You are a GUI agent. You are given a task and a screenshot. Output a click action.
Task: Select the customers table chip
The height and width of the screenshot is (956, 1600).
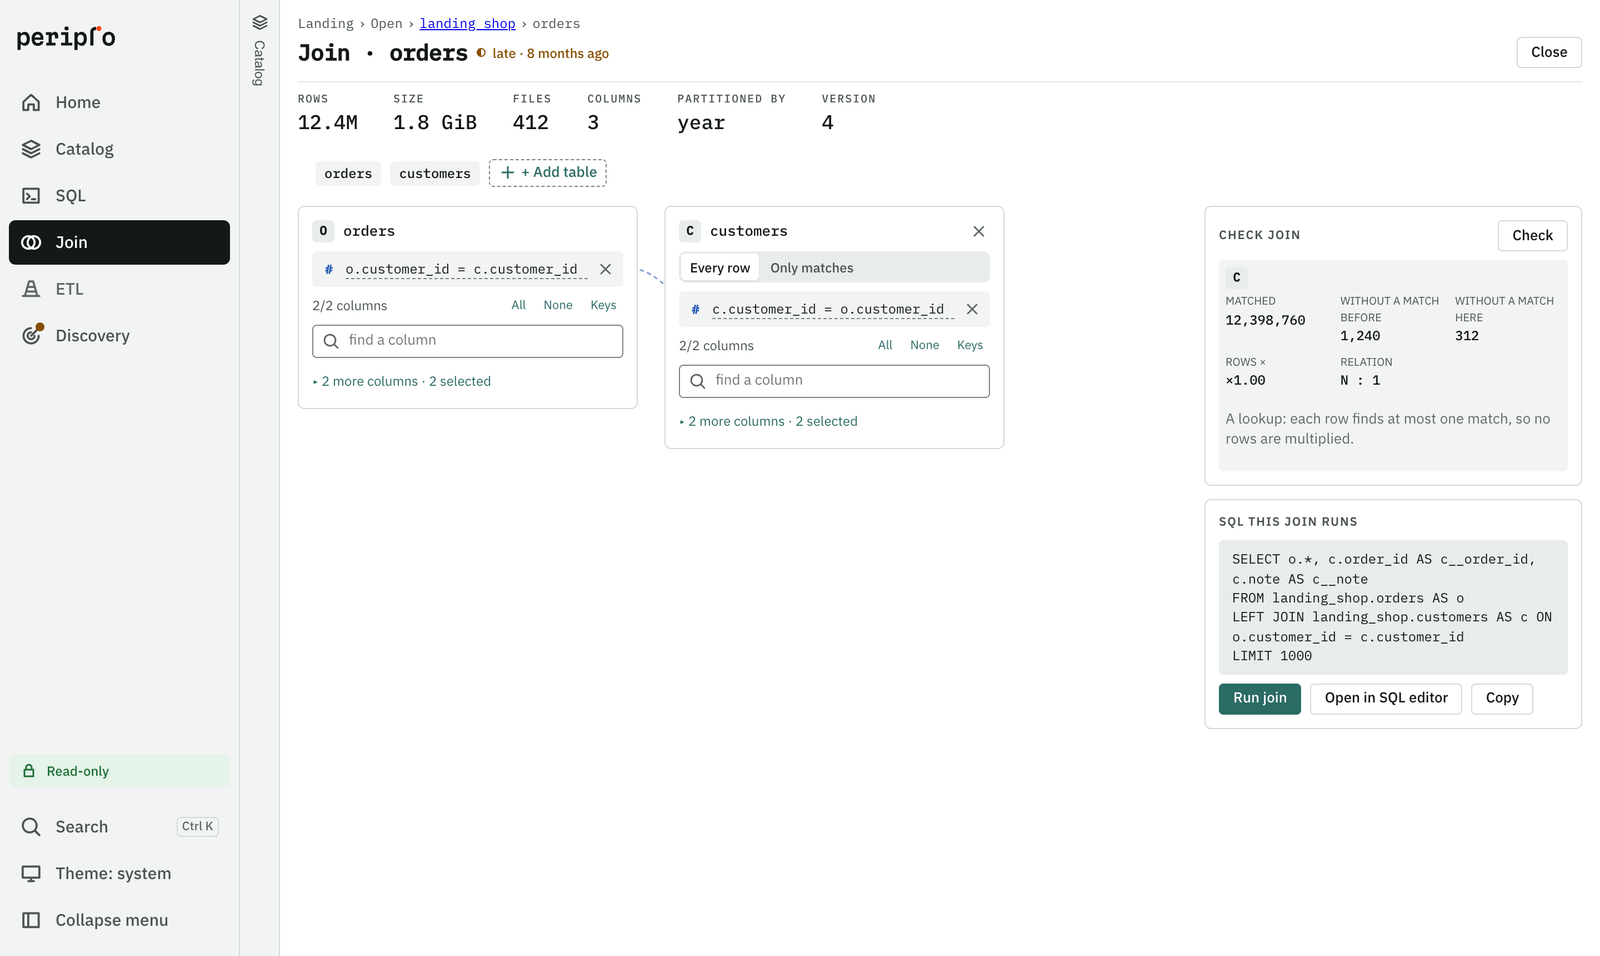click(435, 173)
